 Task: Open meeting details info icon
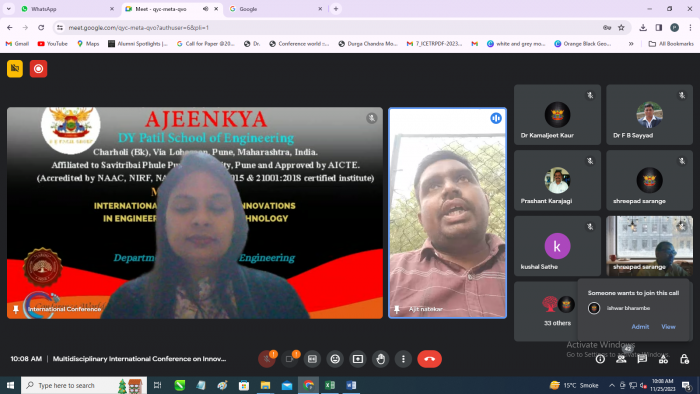point(600,359)
